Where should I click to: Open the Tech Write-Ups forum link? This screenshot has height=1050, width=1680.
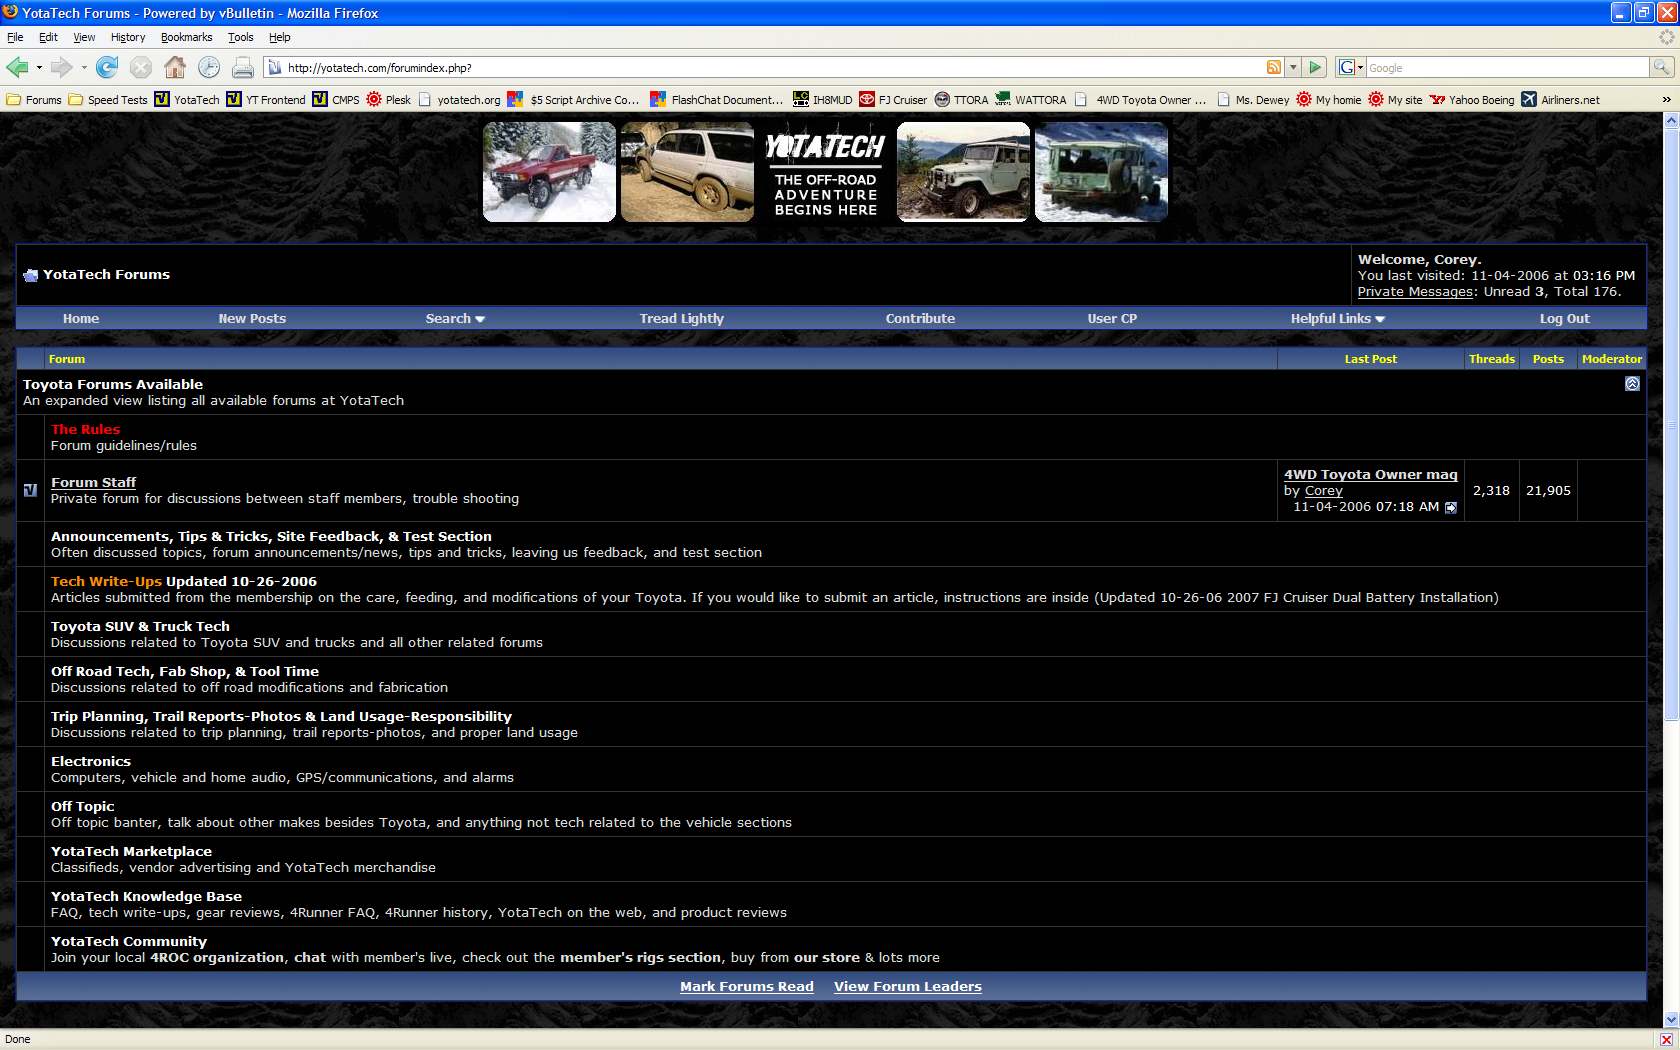click(106, 581)
